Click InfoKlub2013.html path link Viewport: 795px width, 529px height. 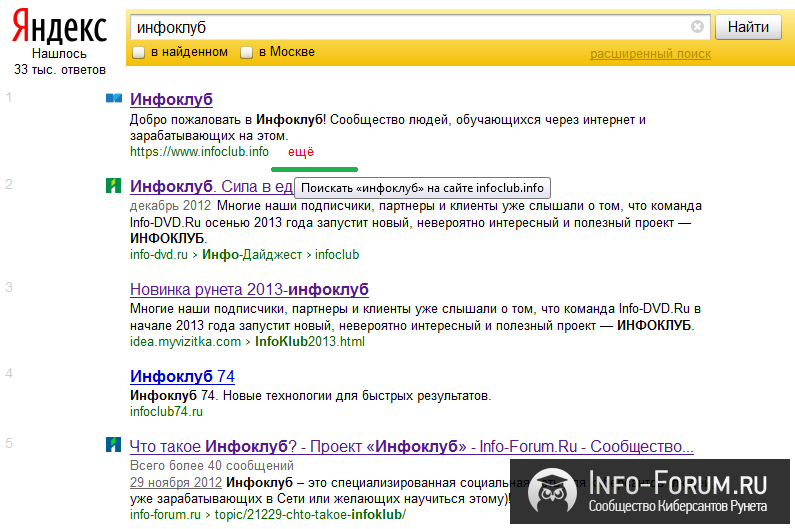[x=310, y=342]
